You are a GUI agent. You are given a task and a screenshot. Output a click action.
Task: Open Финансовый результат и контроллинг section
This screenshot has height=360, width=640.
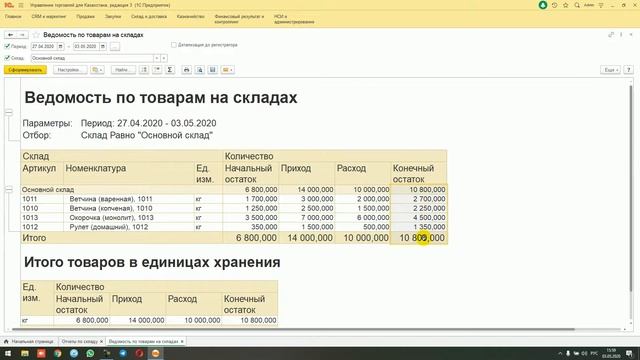tap(239, 19)
